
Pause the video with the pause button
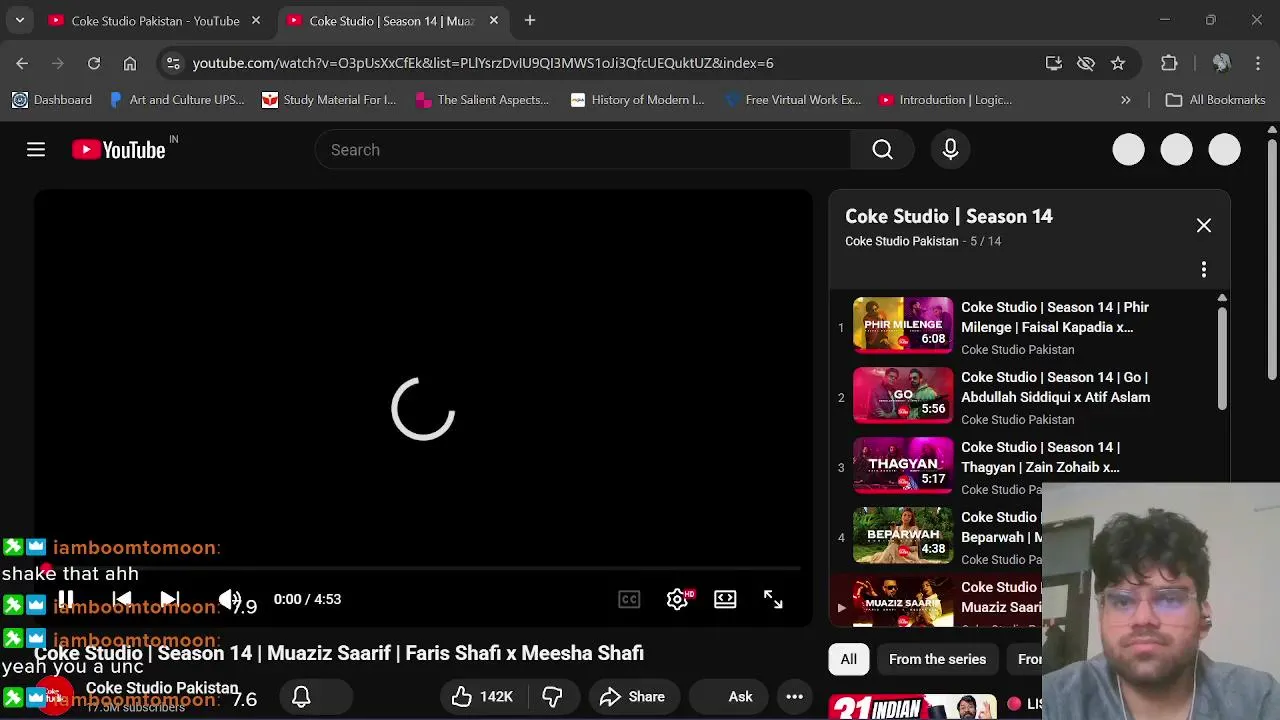(66, 599)
